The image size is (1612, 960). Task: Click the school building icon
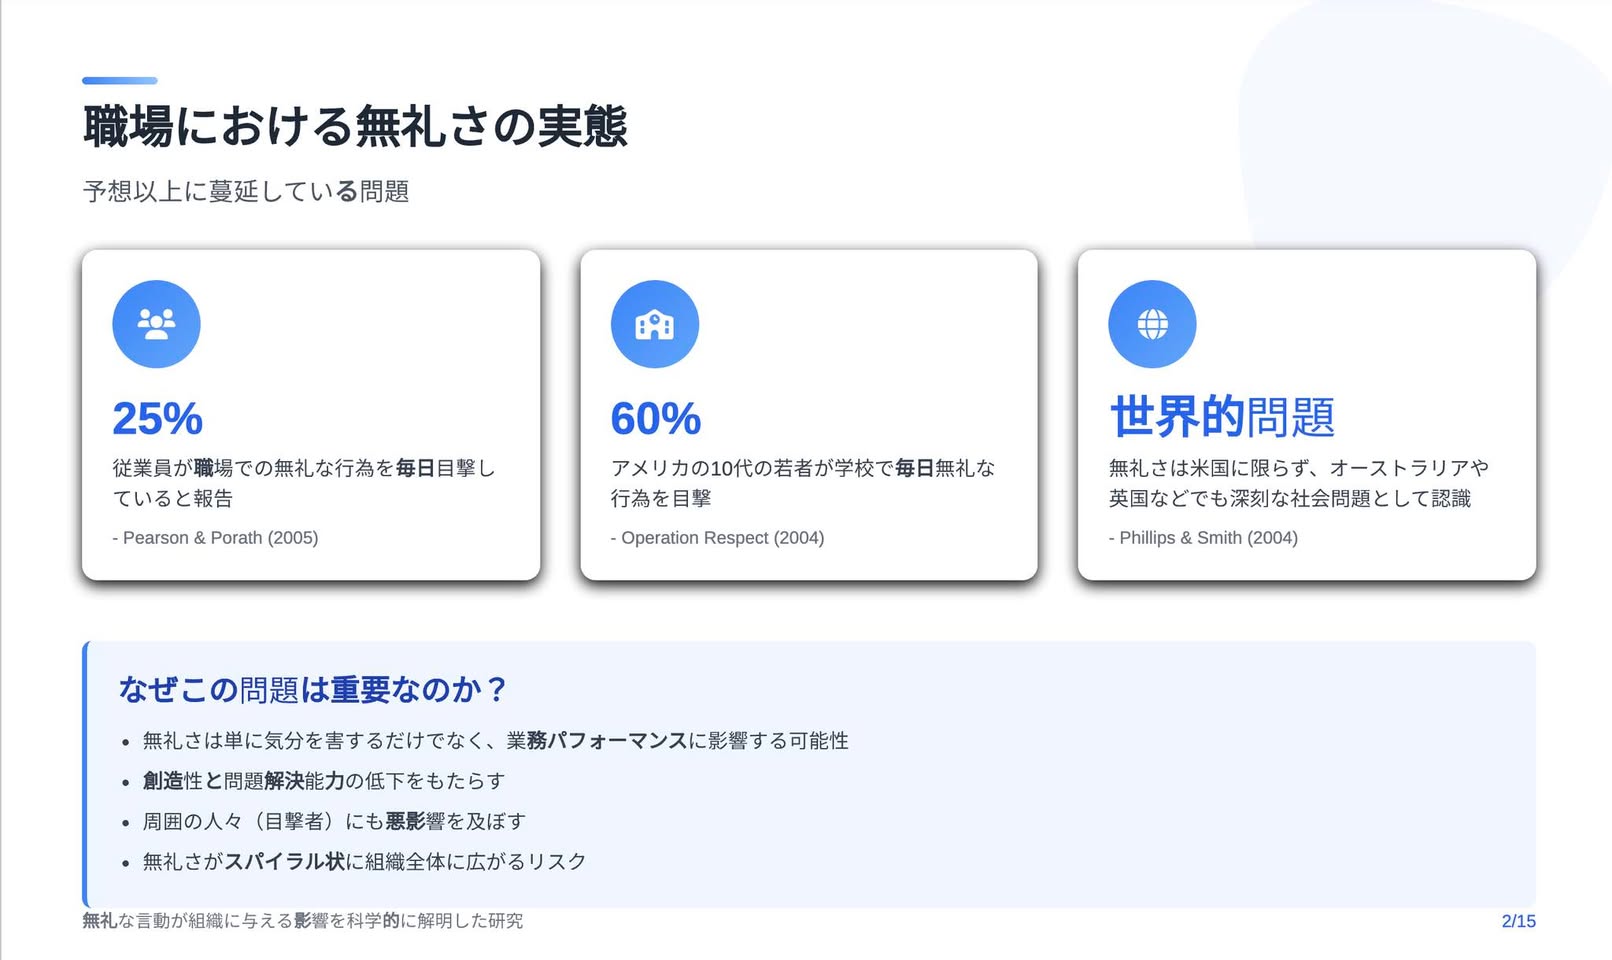pos(655,324)
